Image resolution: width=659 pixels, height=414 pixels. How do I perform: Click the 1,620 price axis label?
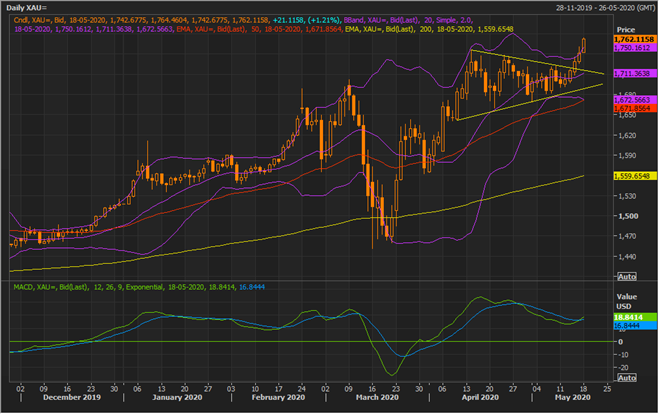click(627, 135)
